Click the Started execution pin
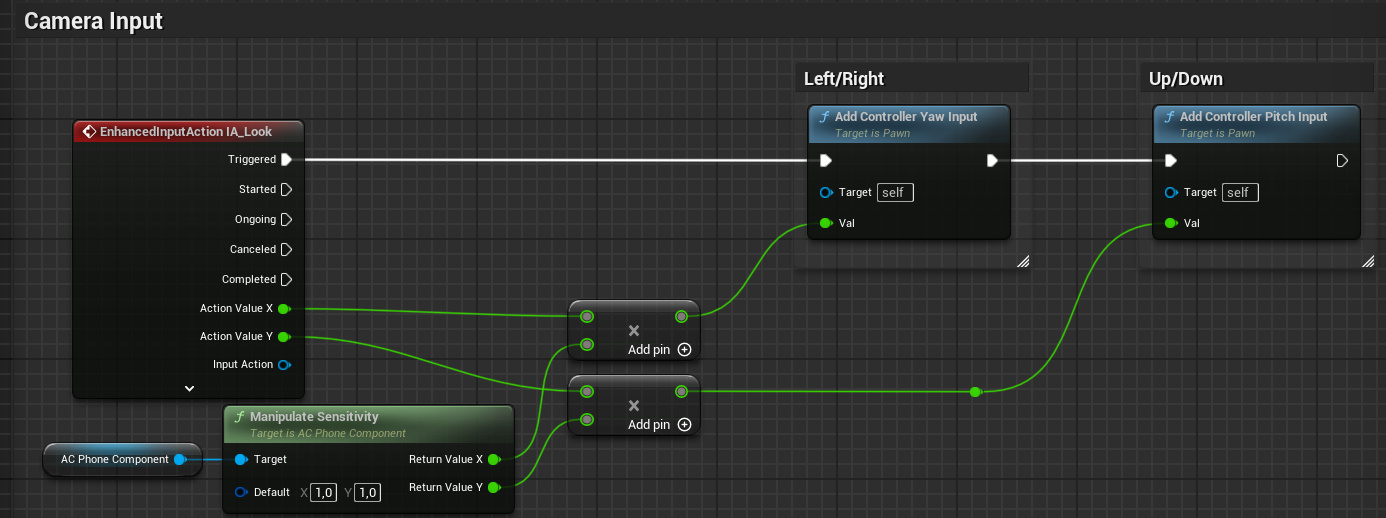The height and width of the screenshot is (518, 1386). click(x=286, y=189)
